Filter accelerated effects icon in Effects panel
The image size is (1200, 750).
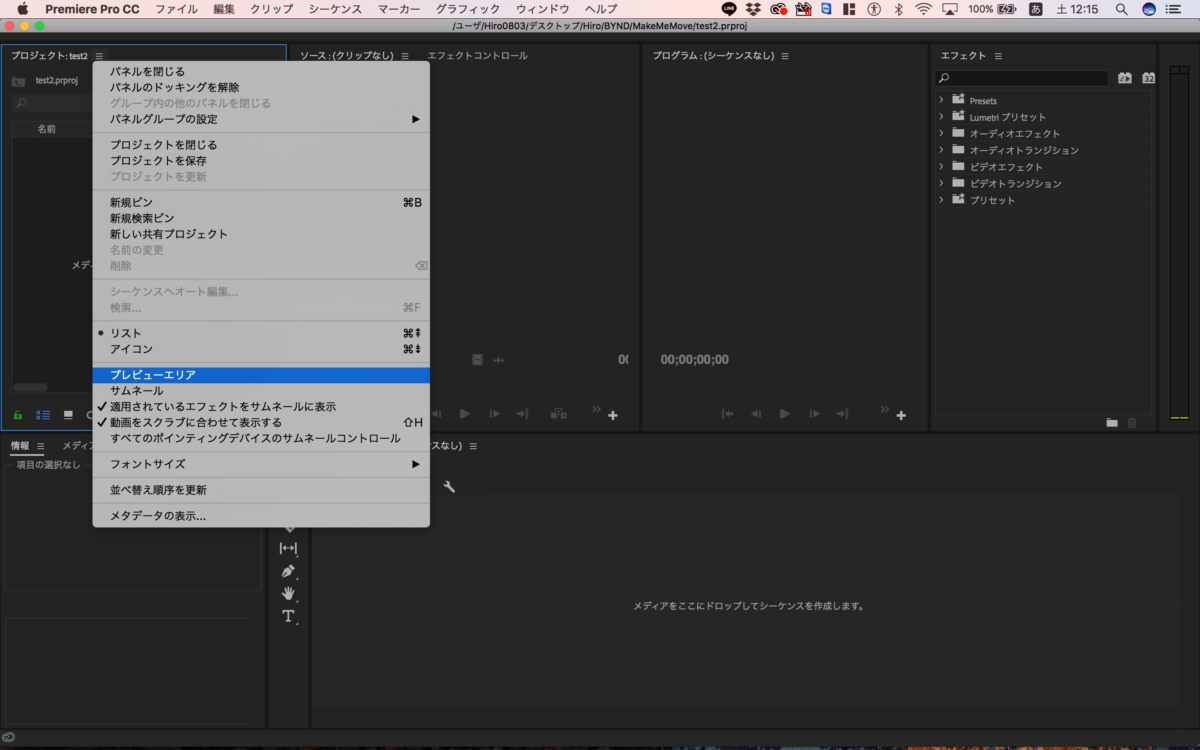coord(1124,78)
